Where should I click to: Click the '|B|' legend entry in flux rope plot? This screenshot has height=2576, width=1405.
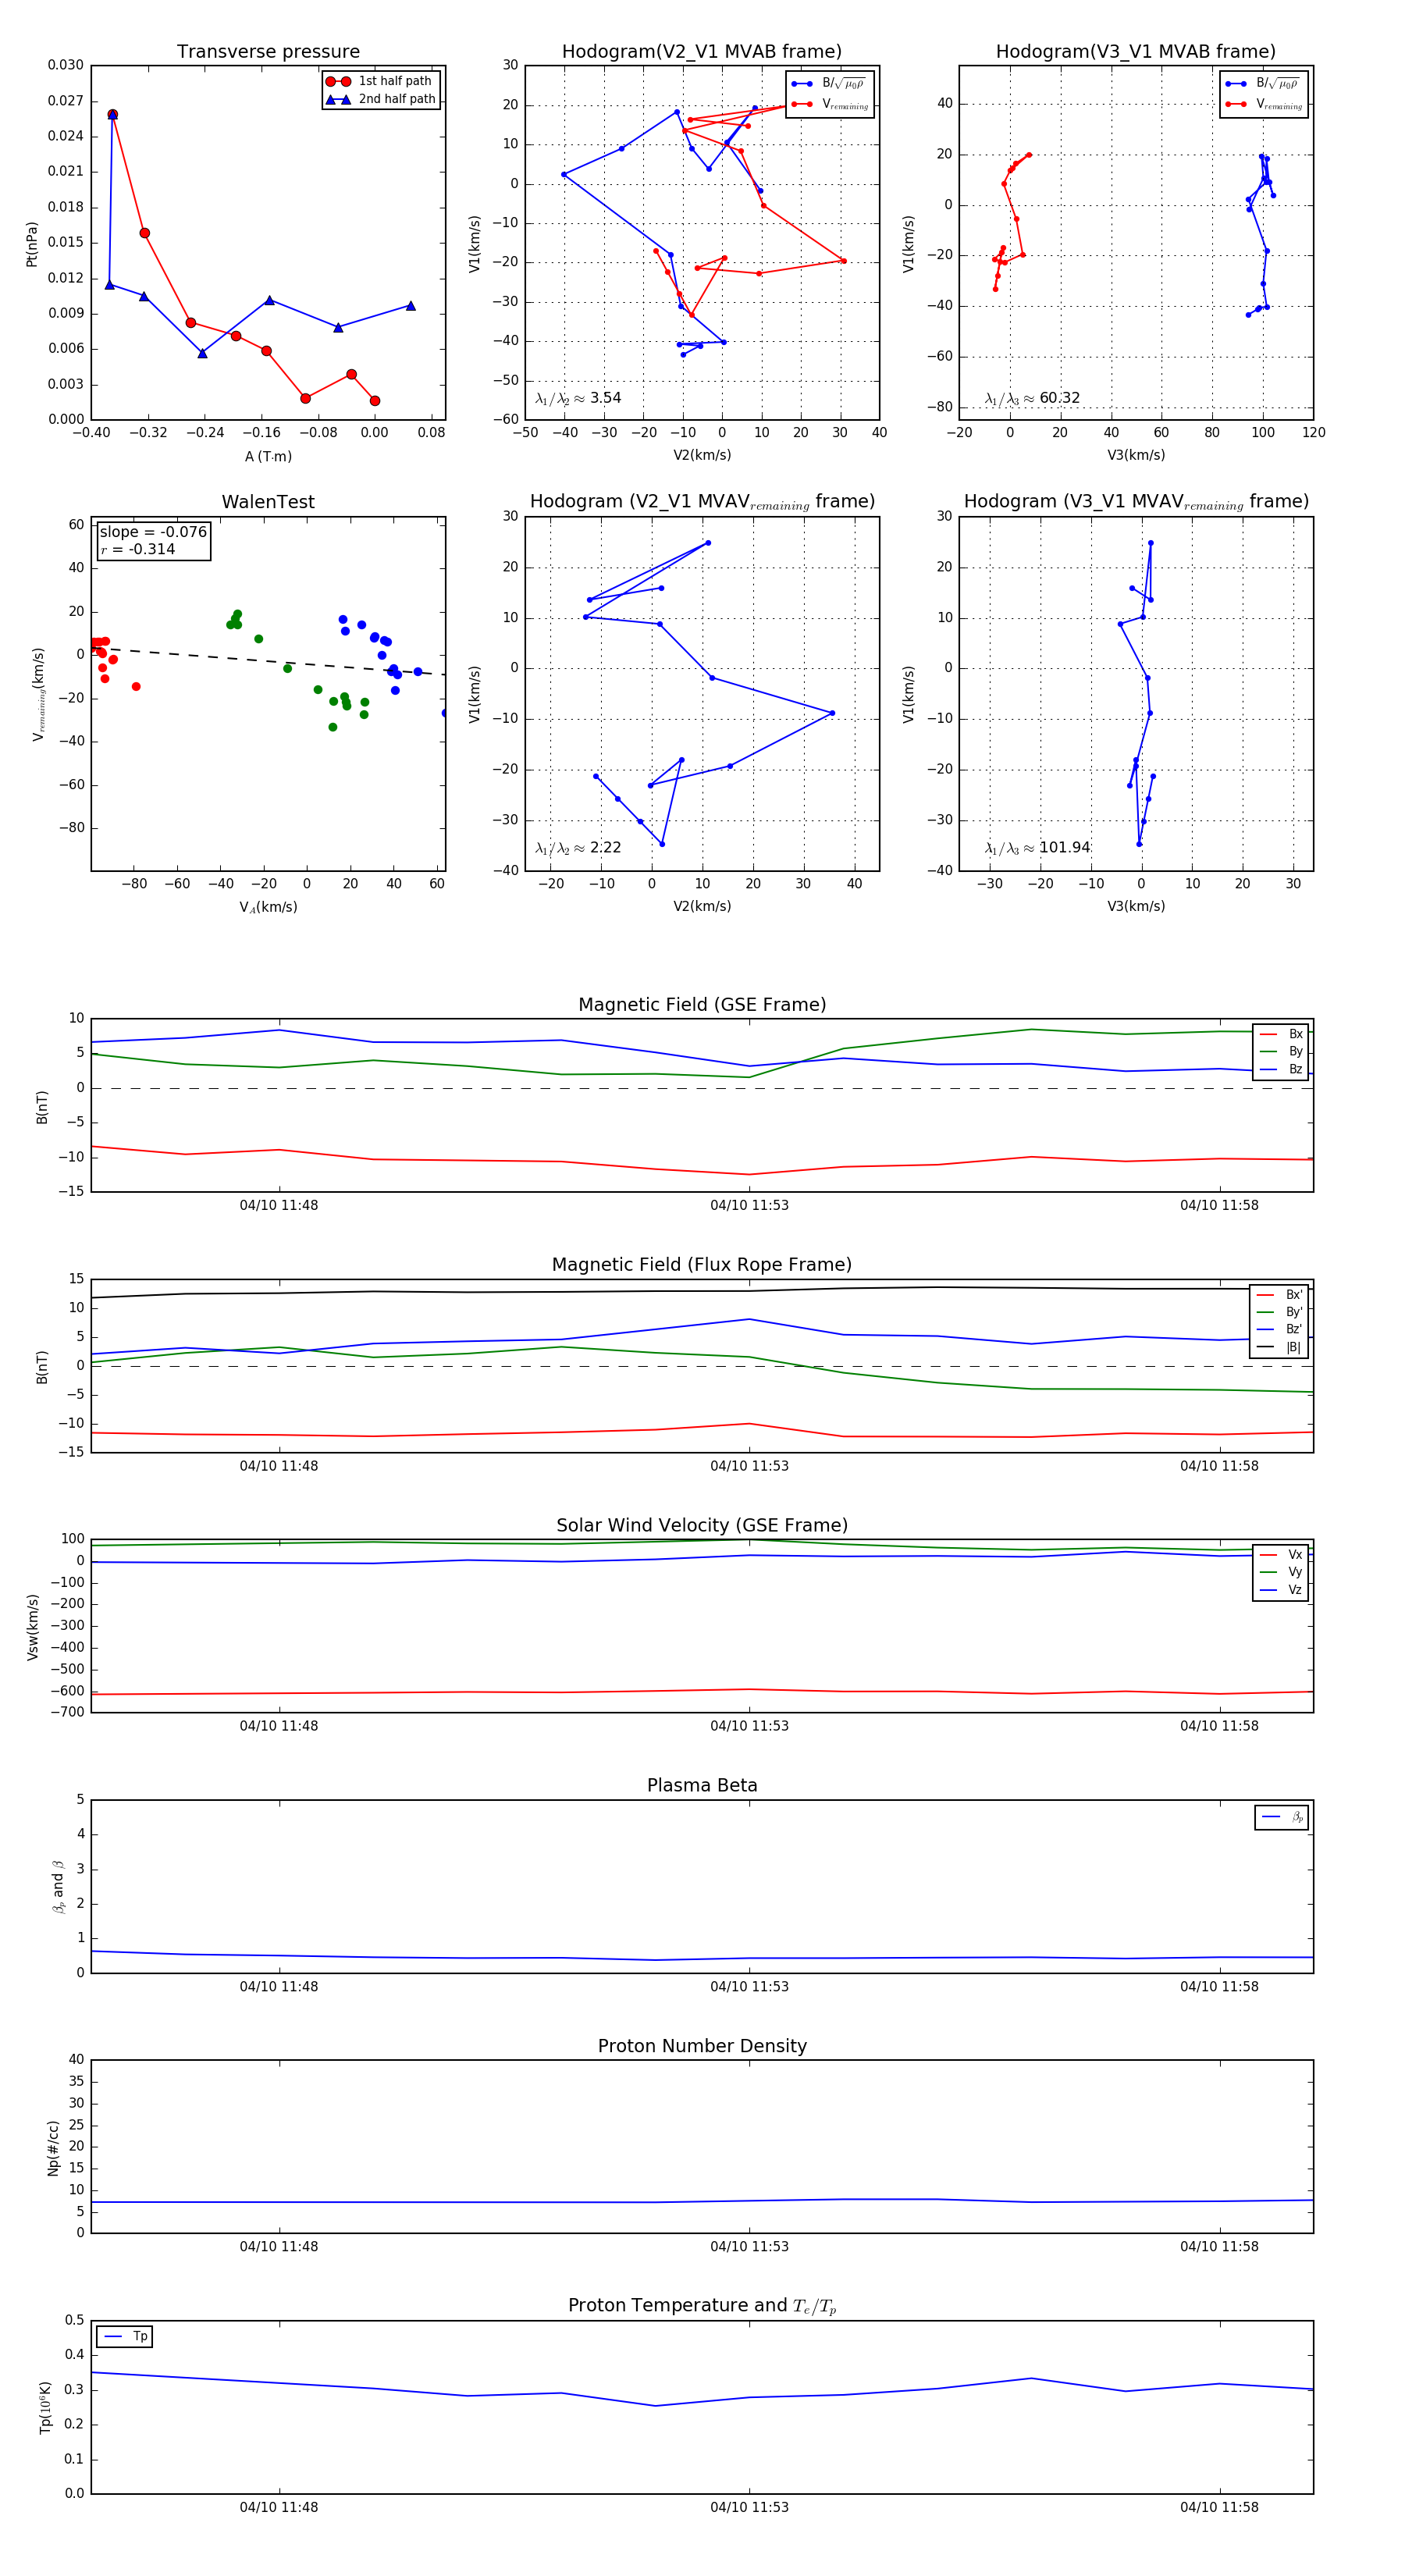(1279, 1347)
